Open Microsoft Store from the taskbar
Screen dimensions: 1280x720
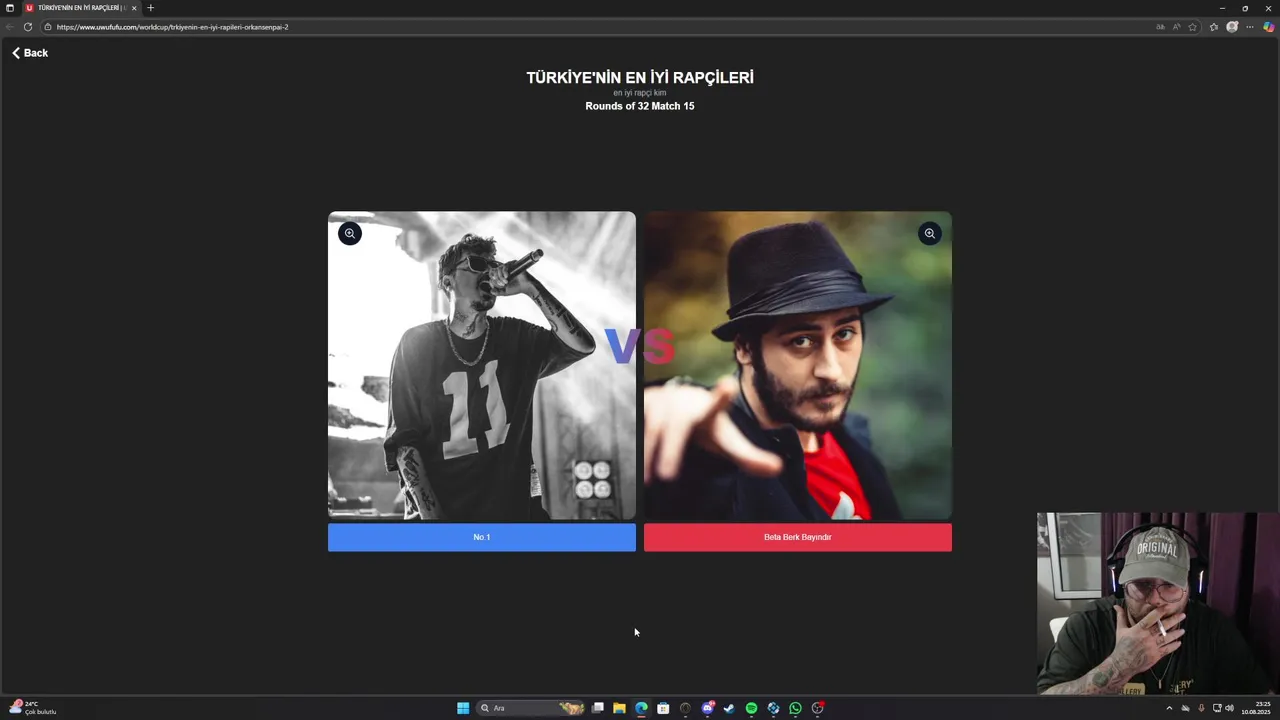(663, 708)
